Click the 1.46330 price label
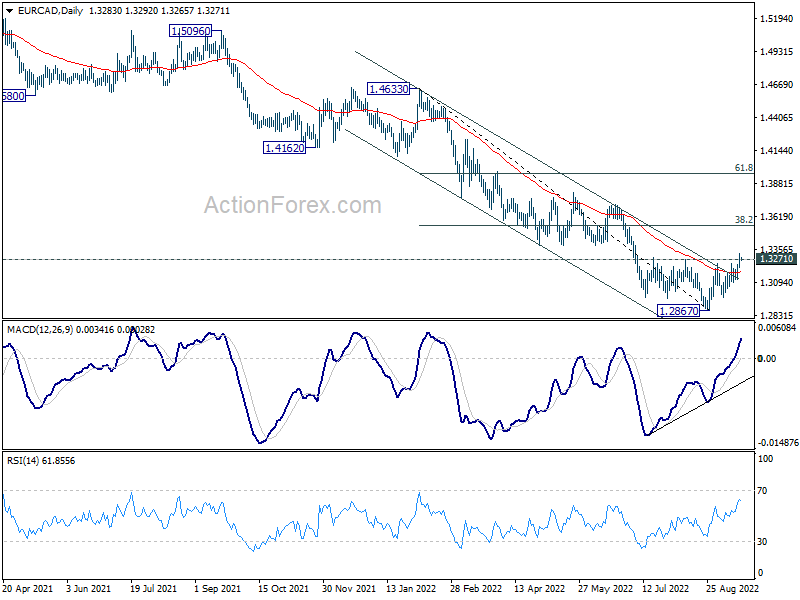 pos(389,89)
